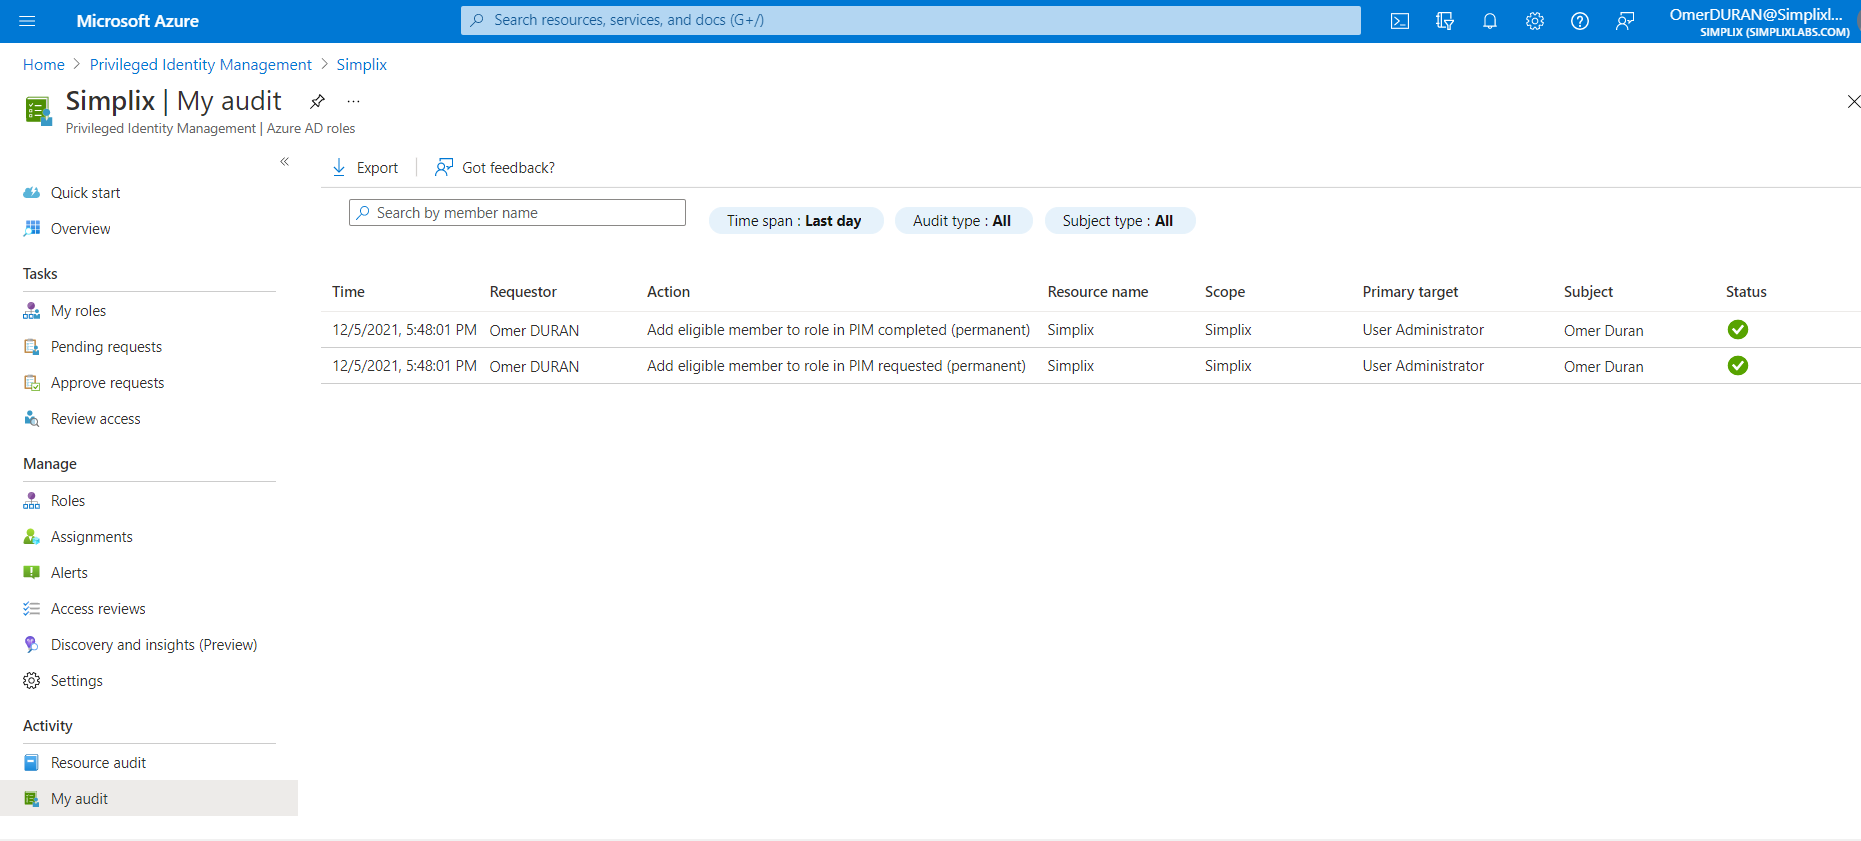Click the Alerts icon
This screenshot has width=1861, height=841.
[32, 573]
